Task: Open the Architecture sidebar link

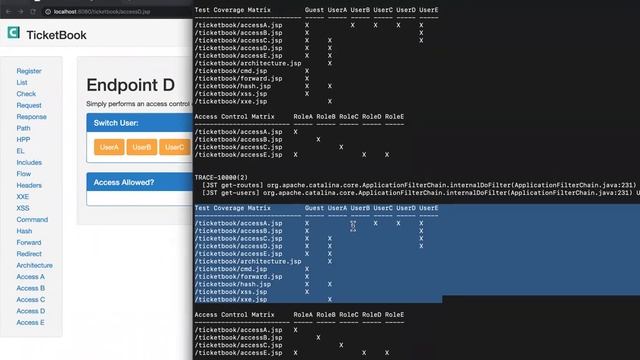Action: point(35,265)
